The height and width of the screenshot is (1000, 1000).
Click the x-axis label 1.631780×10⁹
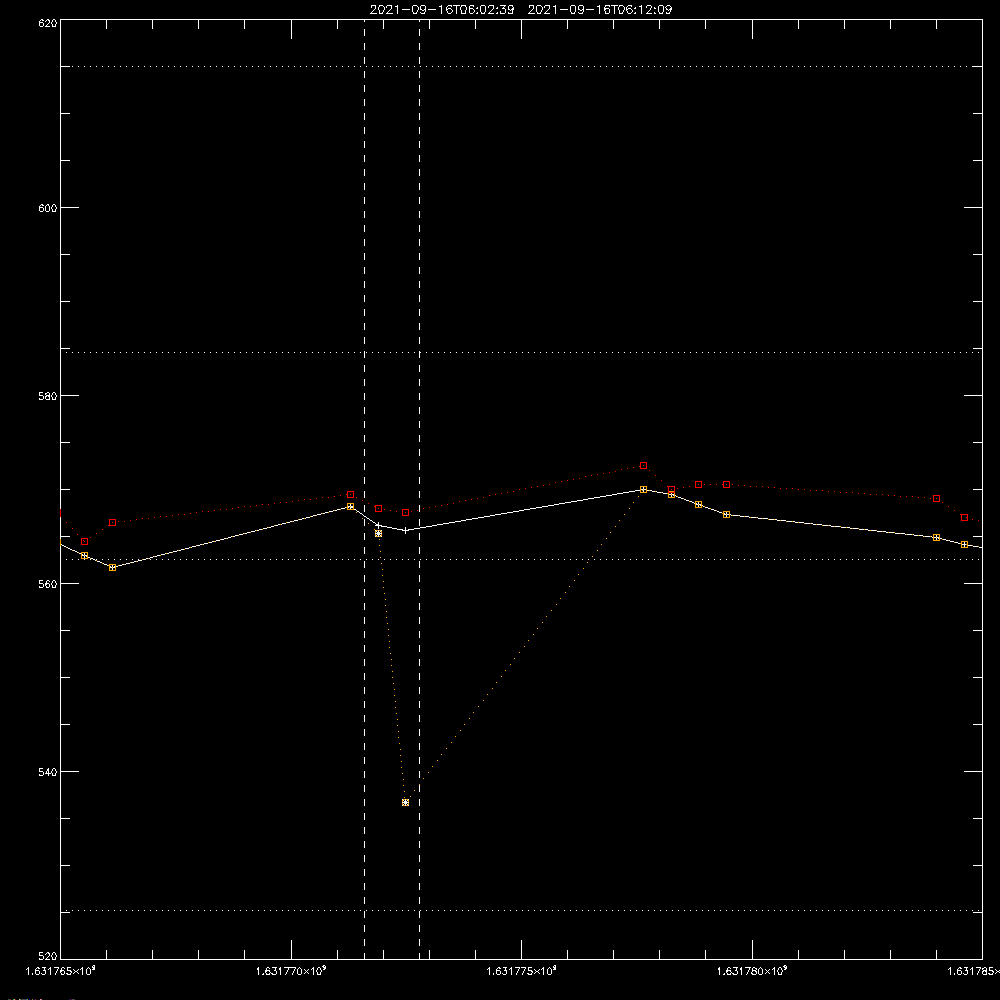pyautogui.click(x=752, y=971)
